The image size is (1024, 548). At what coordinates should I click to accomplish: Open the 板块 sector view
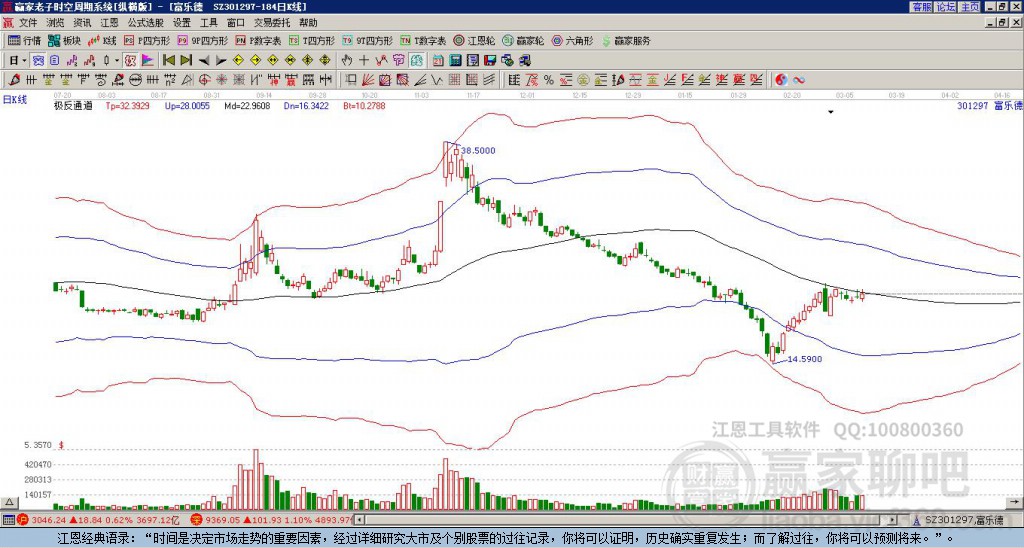click(65, 40)
